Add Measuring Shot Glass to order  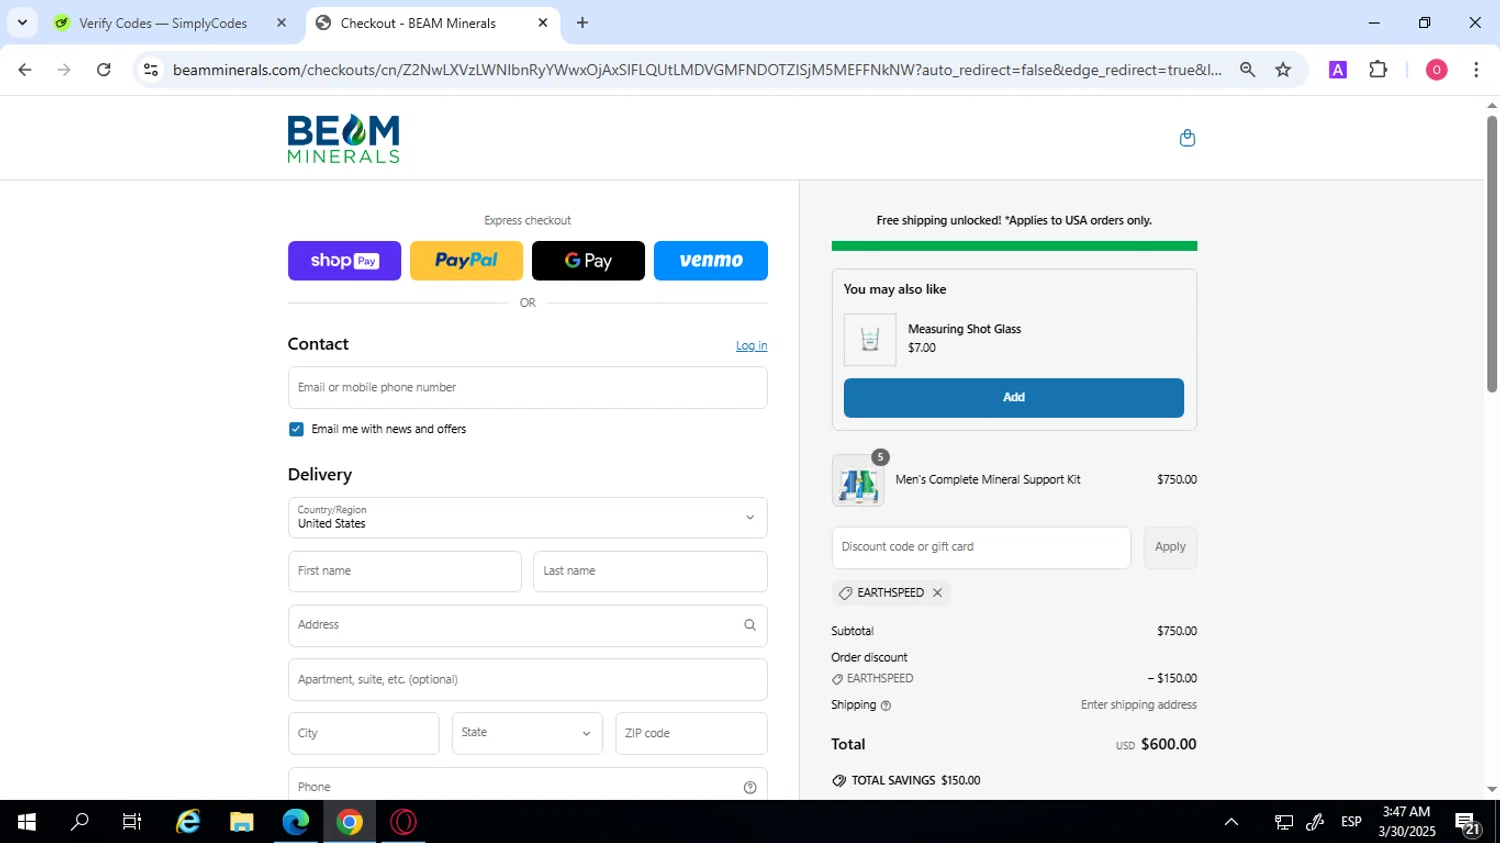click(1013, 398)
